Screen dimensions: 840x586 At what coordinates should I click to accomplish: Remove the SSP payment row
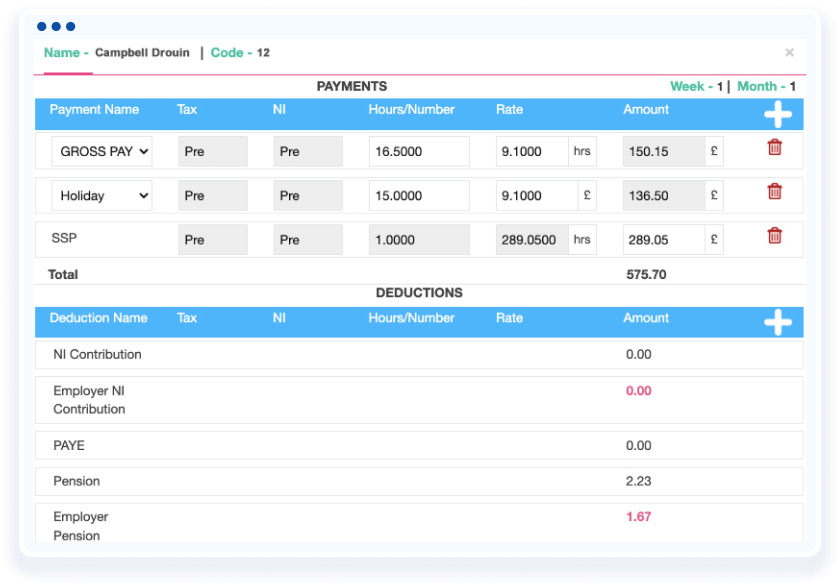[x=774, y=236]
